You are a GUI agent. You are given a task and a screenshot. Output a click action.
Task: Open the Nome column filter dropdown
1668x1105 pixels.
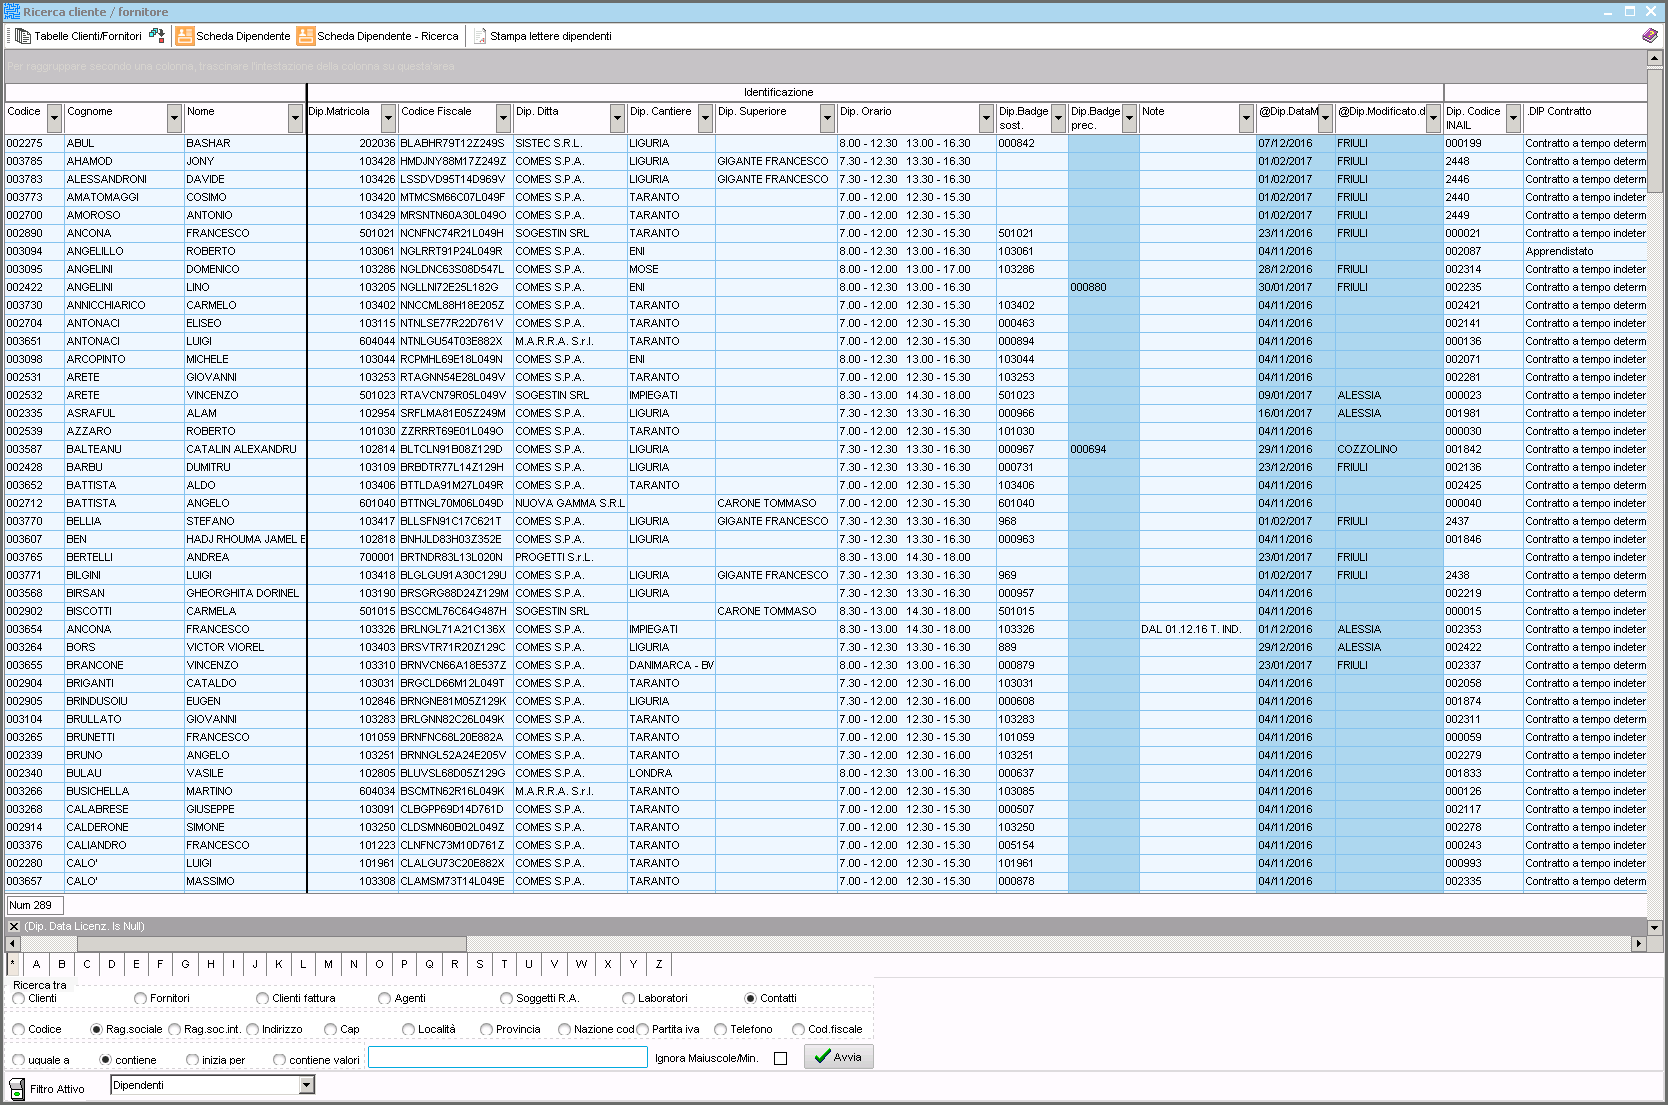(295, 118)
